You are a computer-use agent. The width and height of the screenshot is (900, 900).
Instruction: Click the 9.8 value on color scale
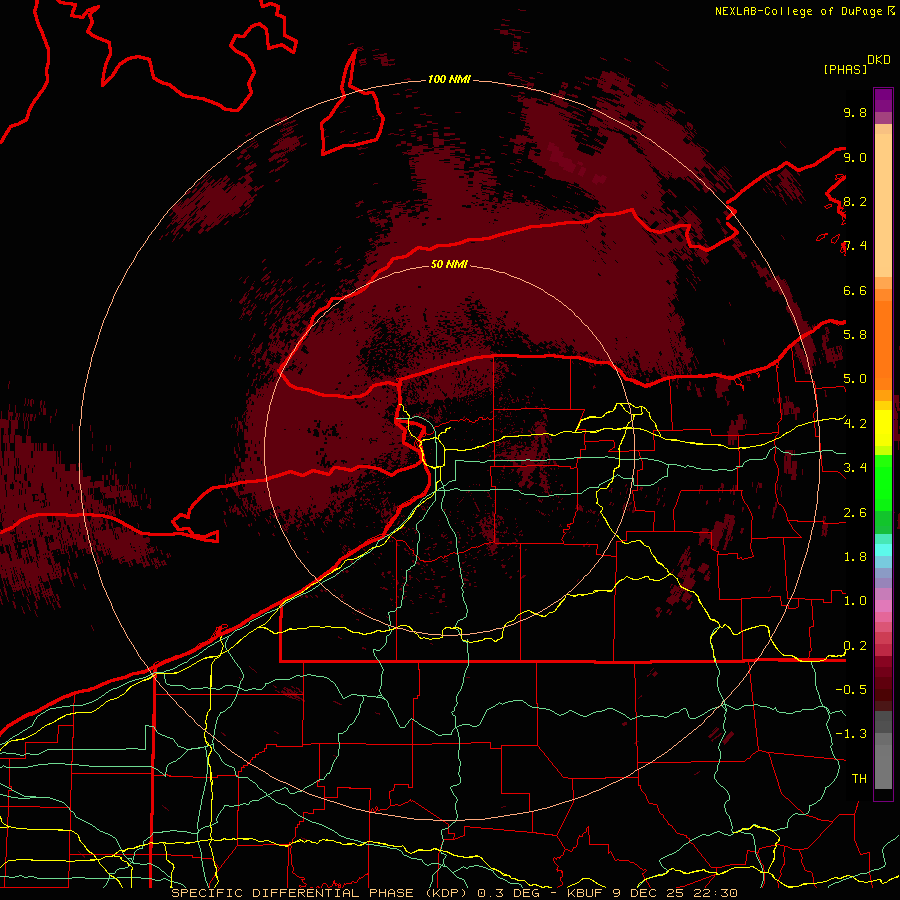tap(855, 112)
